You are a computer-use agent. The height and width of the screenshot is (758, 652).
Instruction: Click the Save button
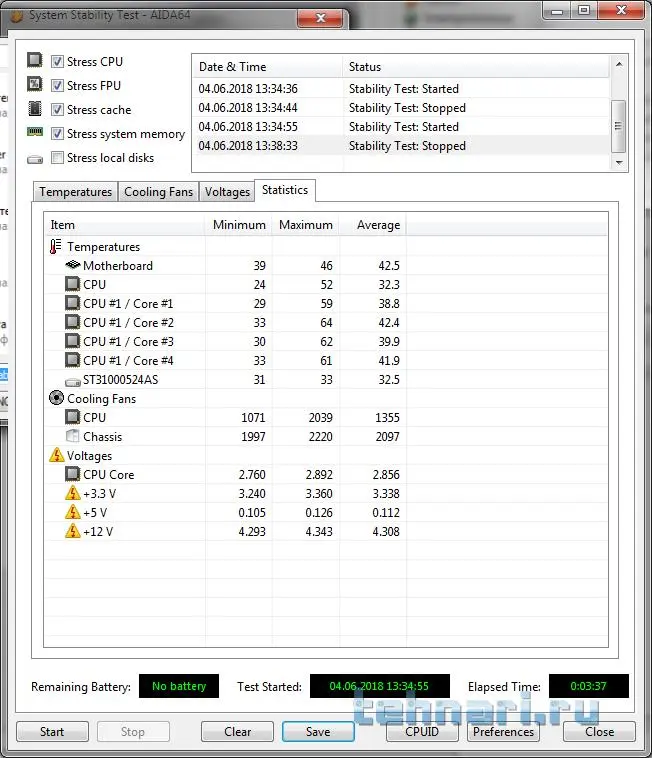point(318,731)
